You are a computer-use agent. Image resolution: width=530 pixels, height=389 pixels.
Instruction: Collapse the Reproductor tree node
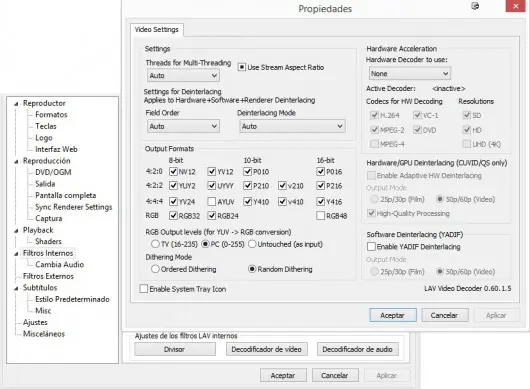[16, 104]
